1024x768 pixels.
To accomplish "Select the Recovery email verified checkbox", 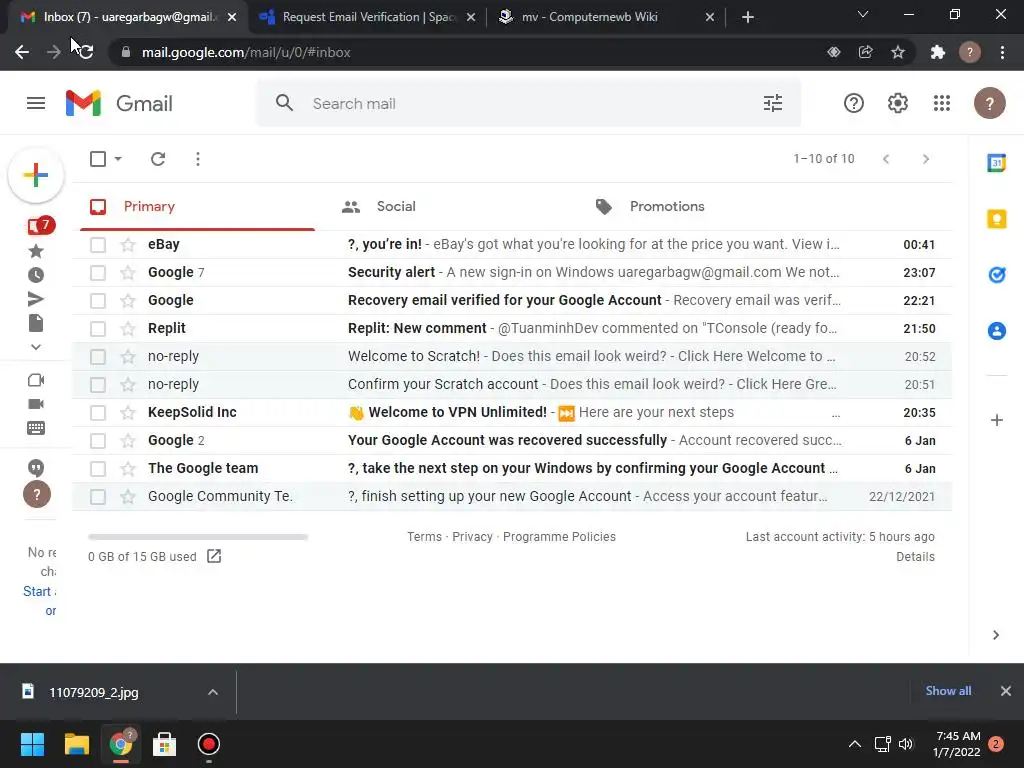I will (x=98, y=300).
